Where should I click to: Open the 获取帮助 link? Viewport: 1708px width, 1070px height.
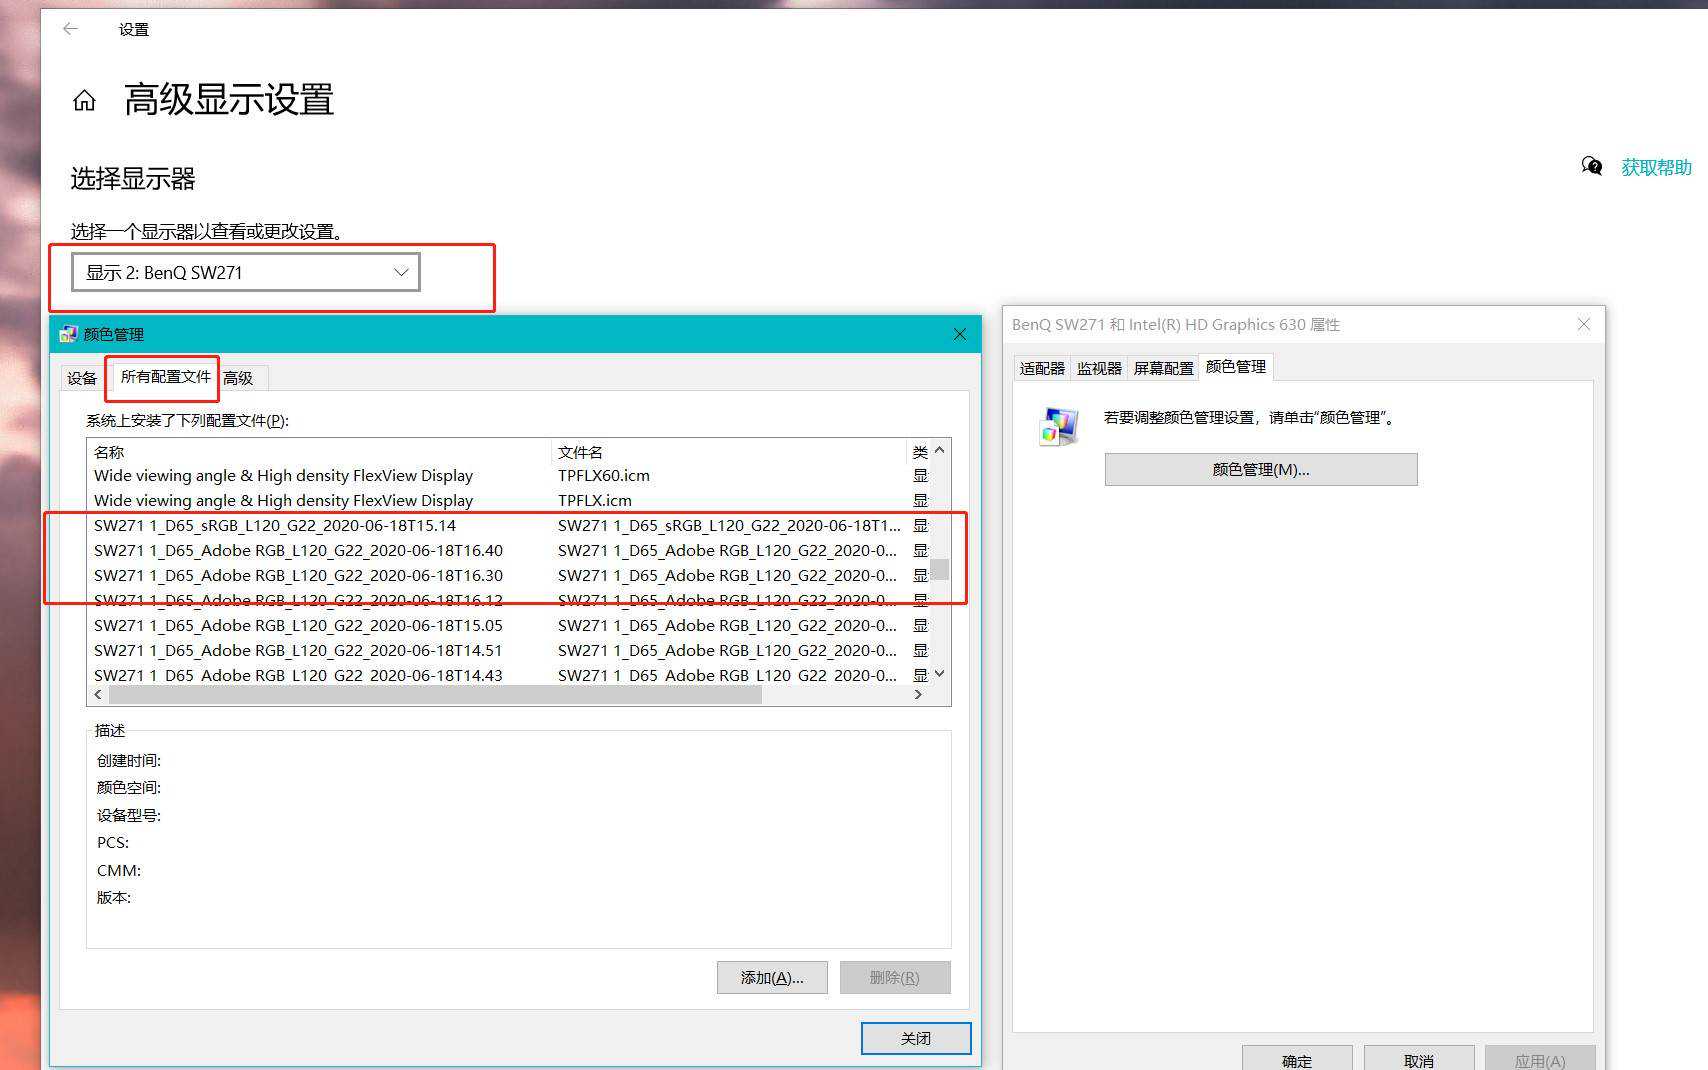[x=1656, y=167]
